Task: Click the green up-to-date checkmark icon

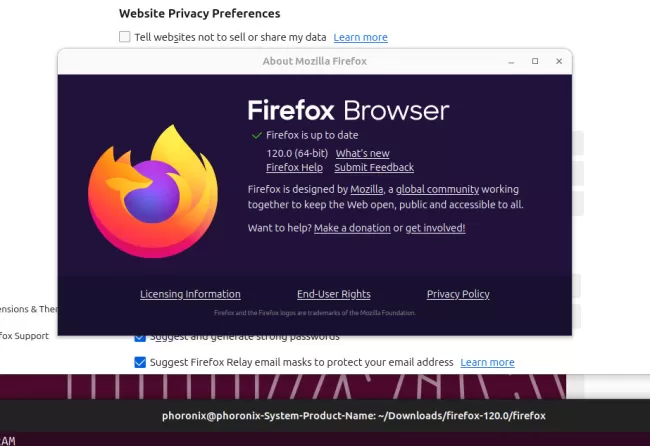Action: 257,135
